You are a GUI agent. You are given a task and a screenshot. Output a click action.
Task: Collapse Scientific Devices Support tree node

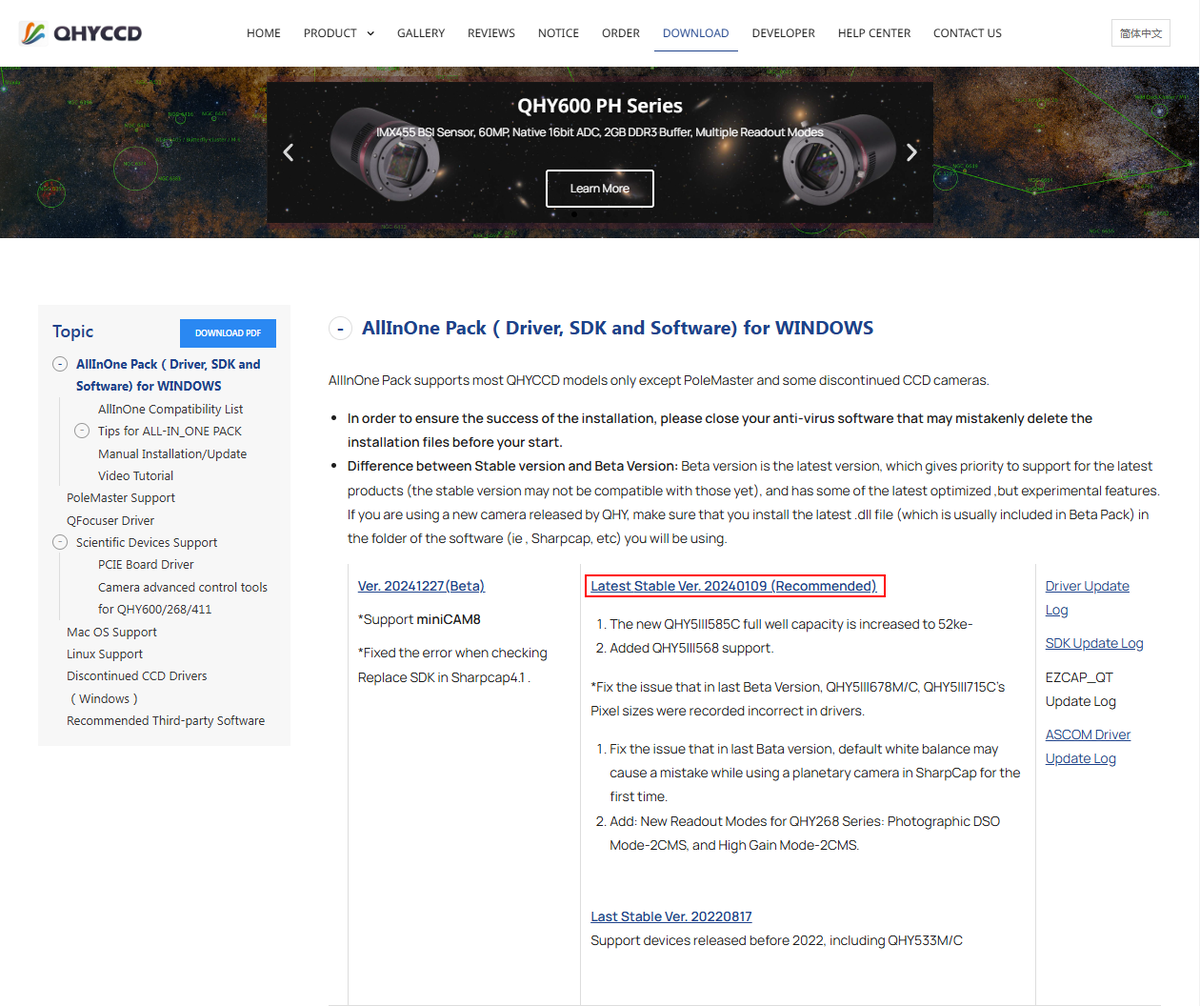point(60,542)
